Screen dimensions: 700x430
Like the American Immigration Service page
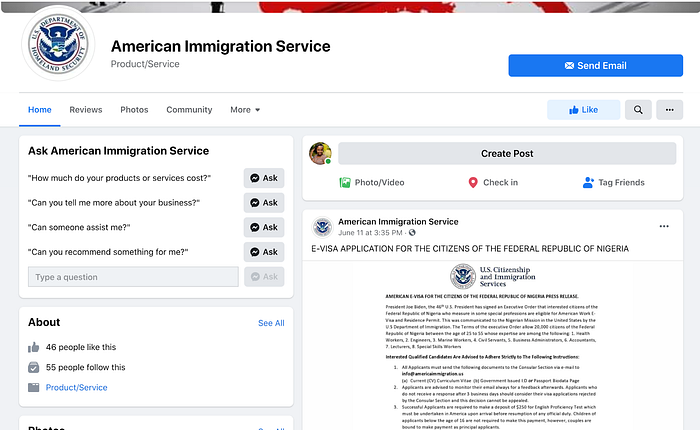[583, 110]
